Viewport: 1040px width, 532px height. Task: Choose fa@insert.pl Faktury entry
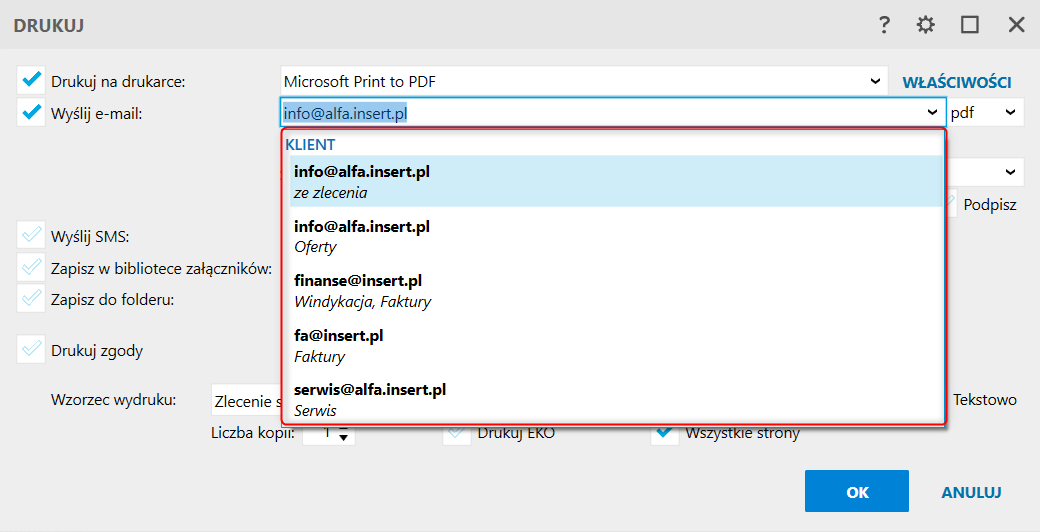pos(616,346)
